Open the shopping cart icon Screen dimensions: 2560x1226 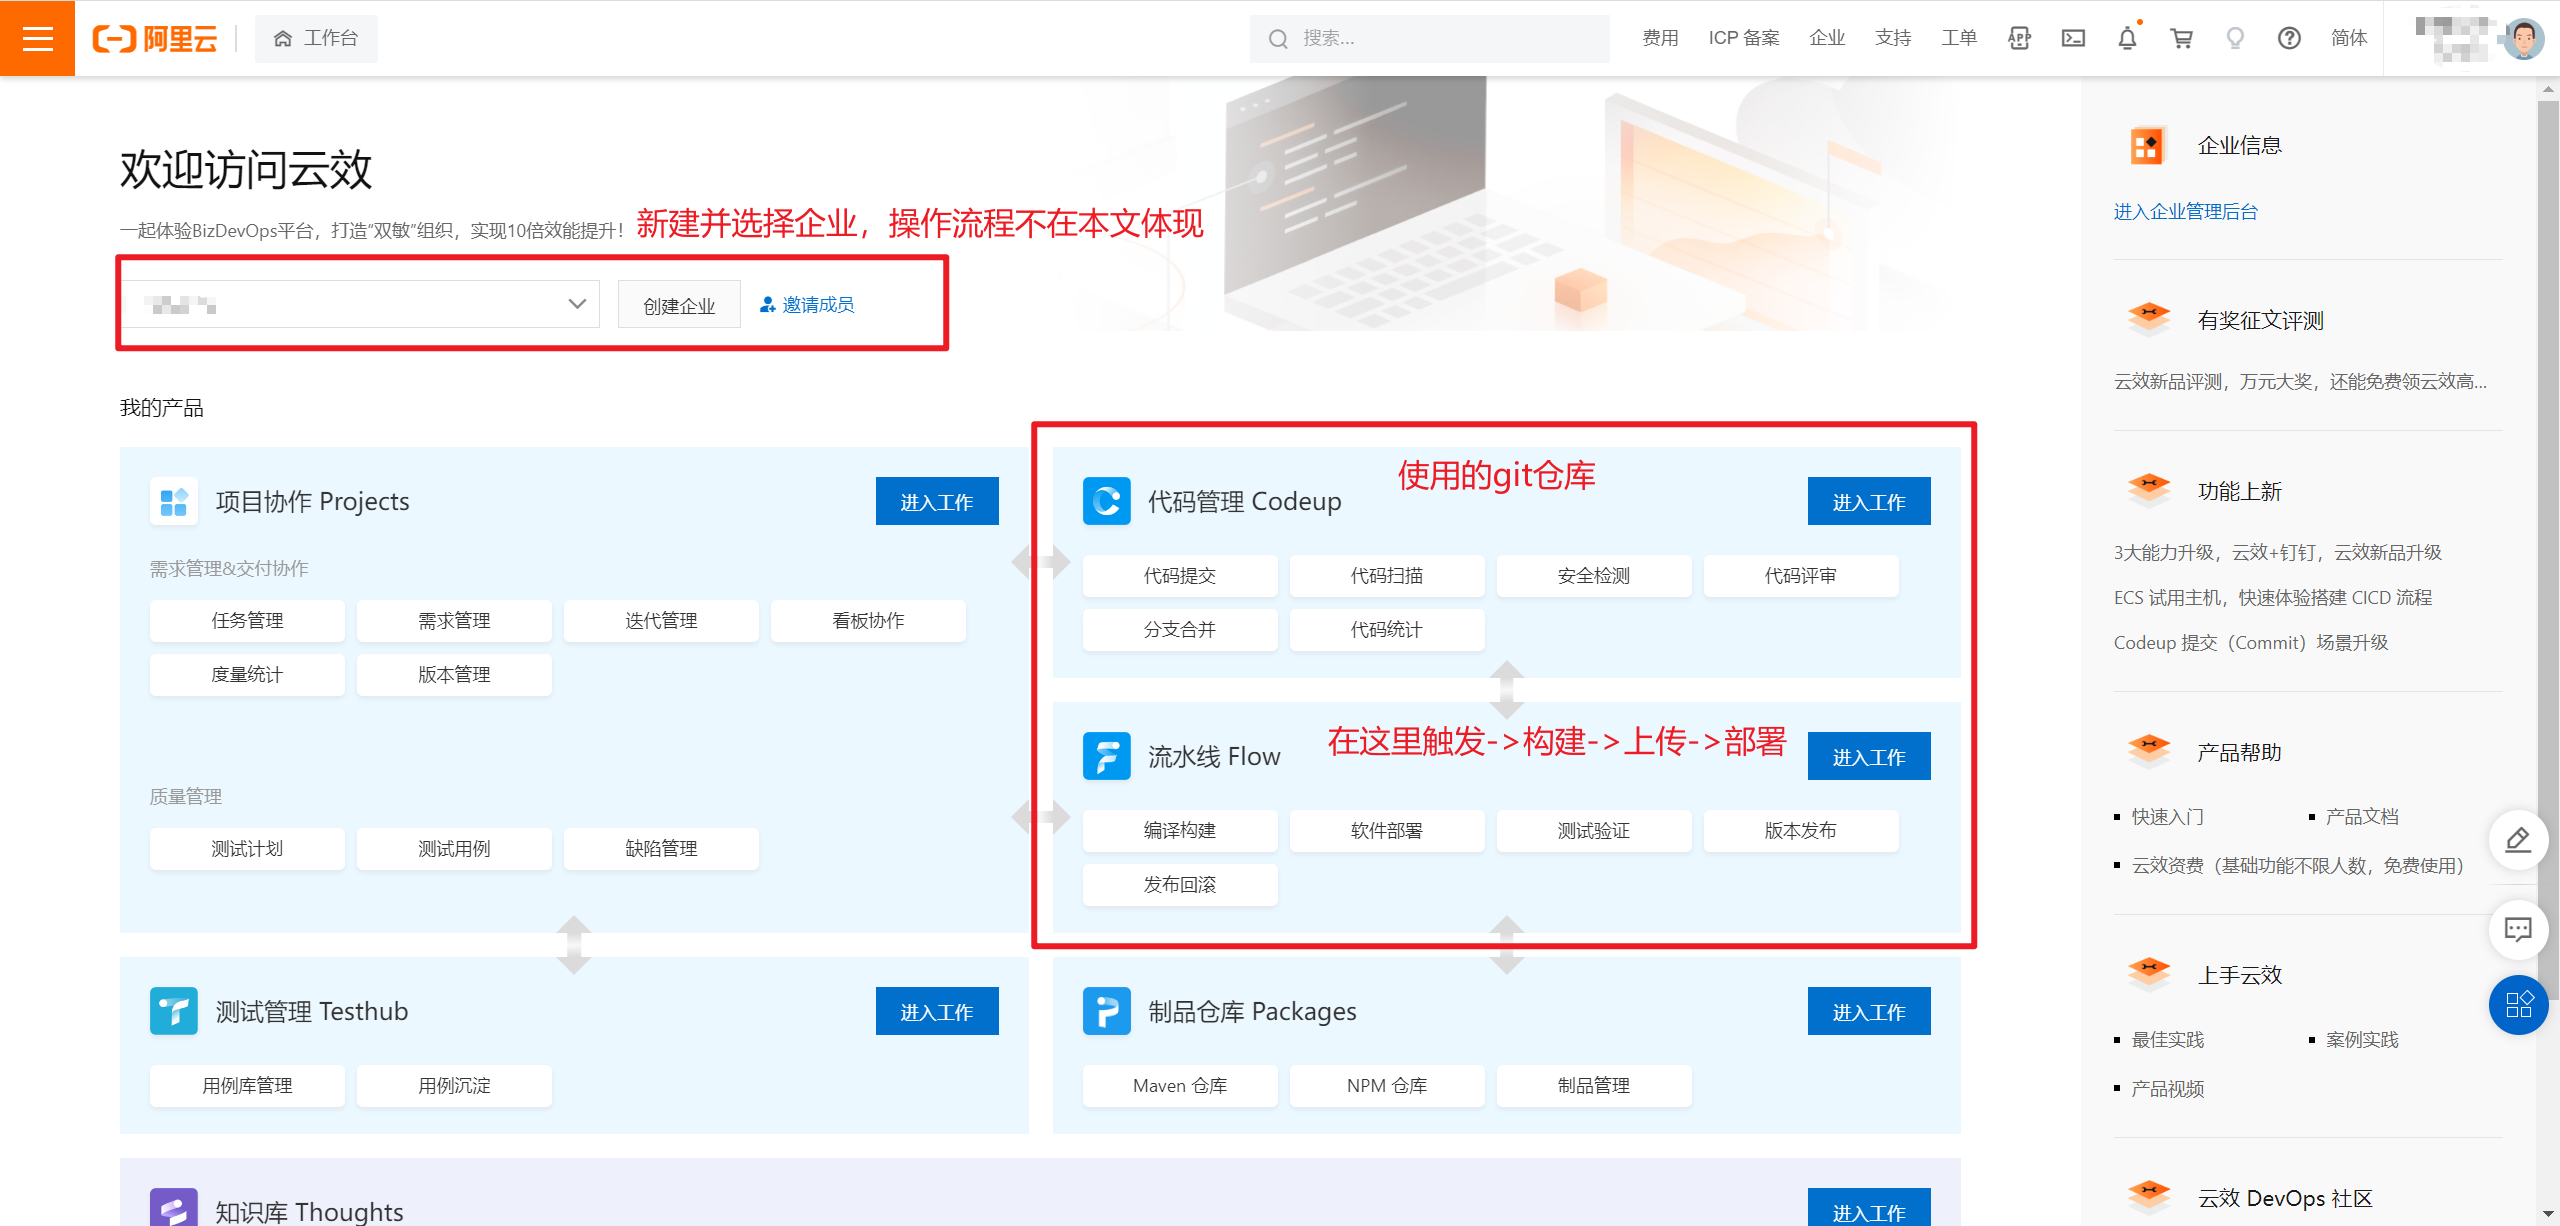pos(2181,38)
